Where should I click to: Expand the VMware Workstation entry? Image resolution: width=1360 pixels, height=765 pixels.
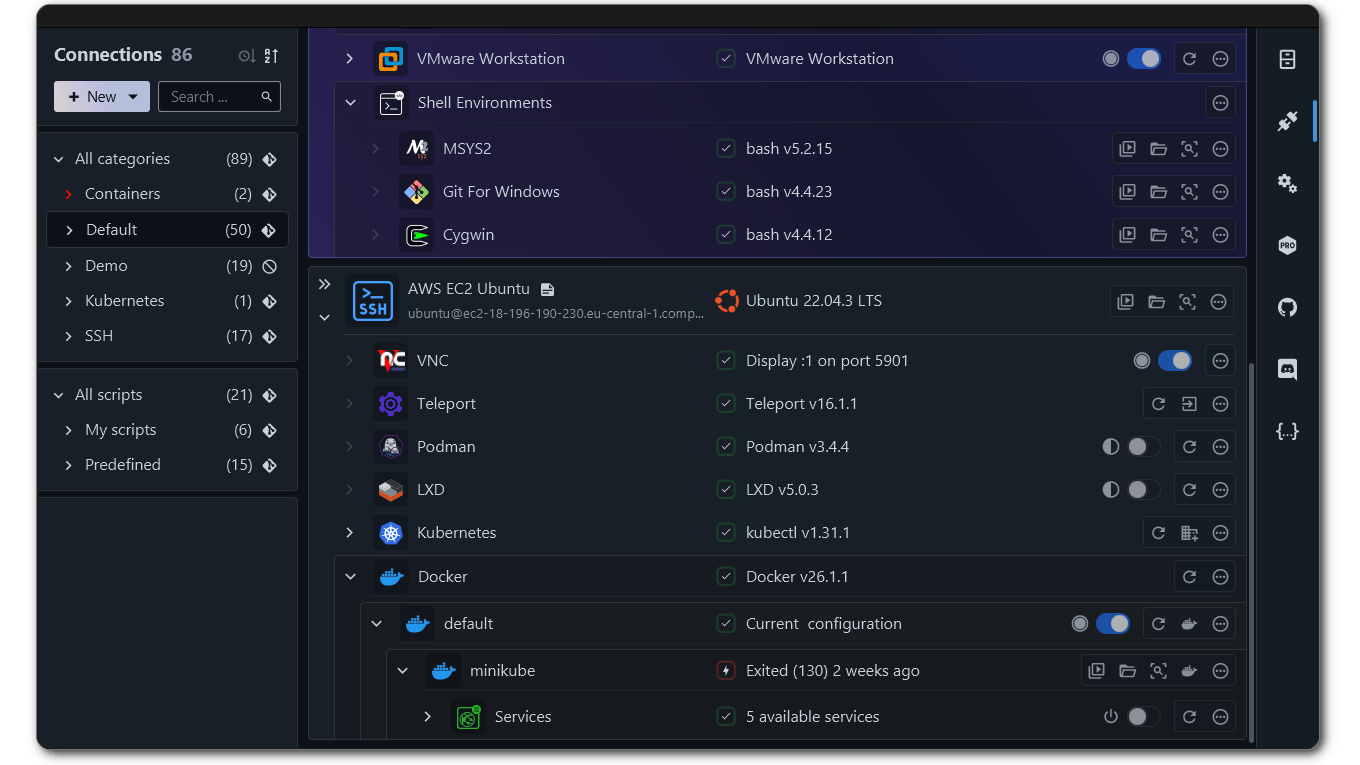tap(350, 59)
